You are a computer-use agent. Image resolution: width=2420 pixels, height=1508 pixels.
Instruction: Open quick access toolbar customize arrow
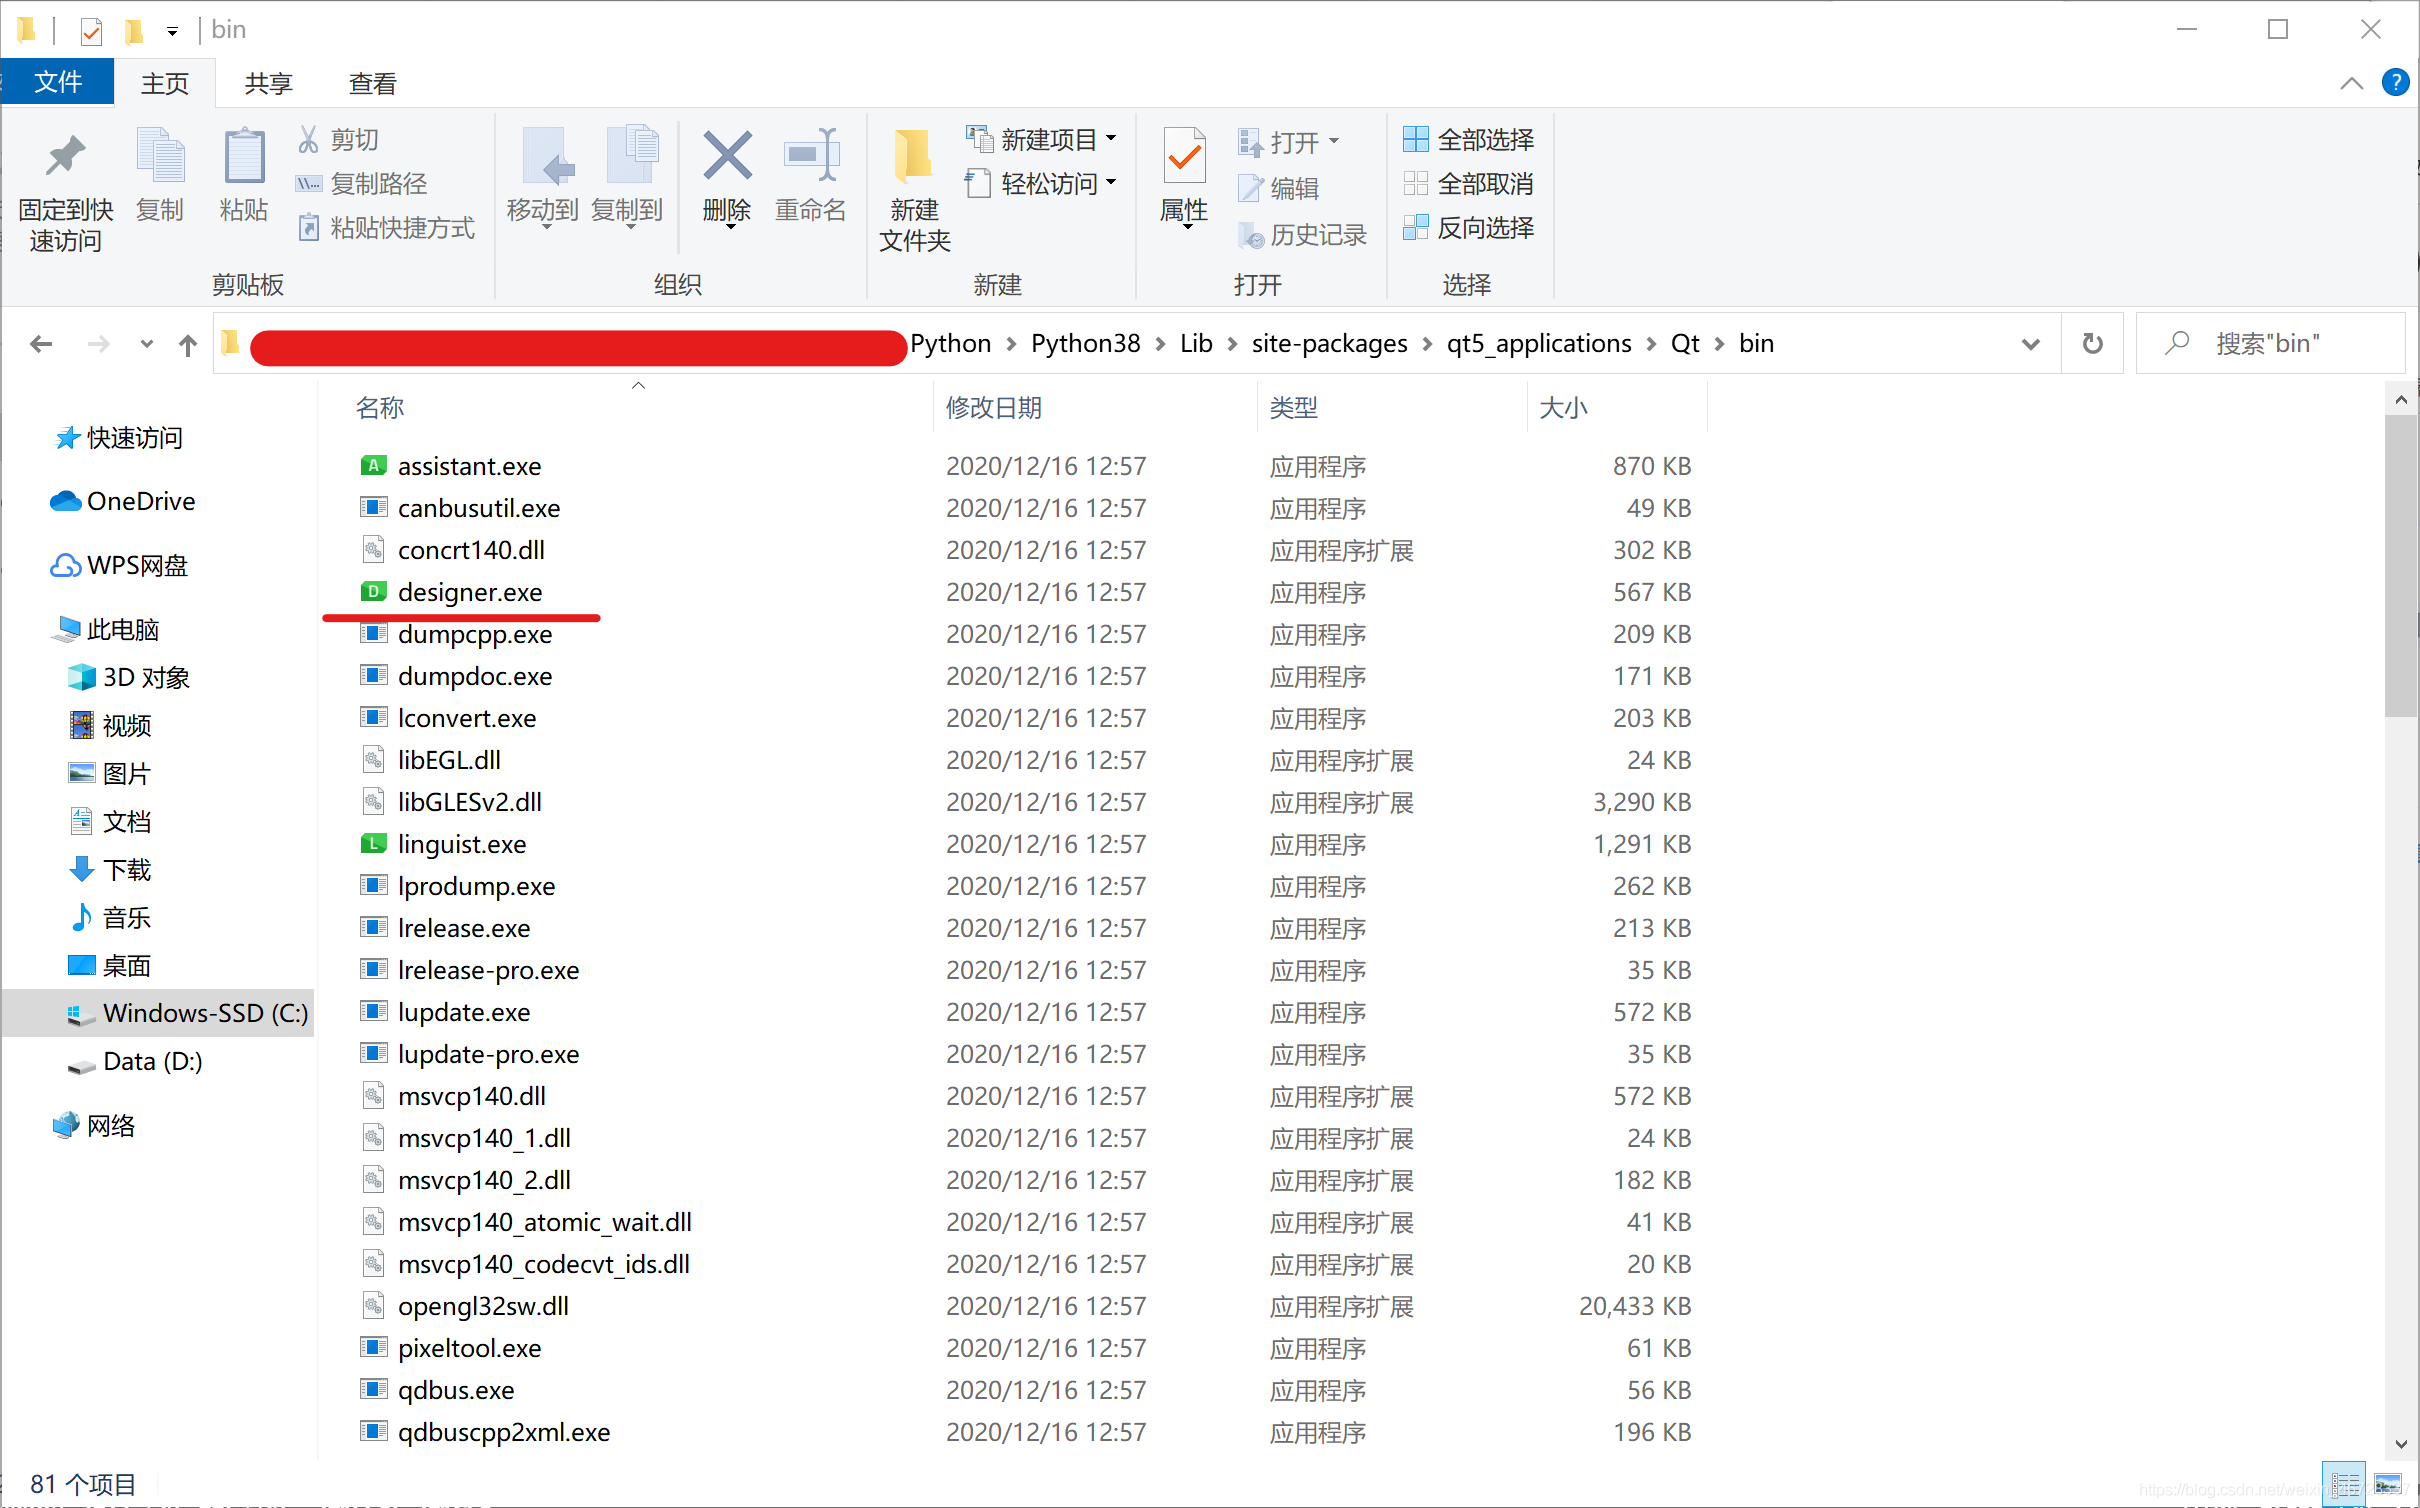(172, 32)
